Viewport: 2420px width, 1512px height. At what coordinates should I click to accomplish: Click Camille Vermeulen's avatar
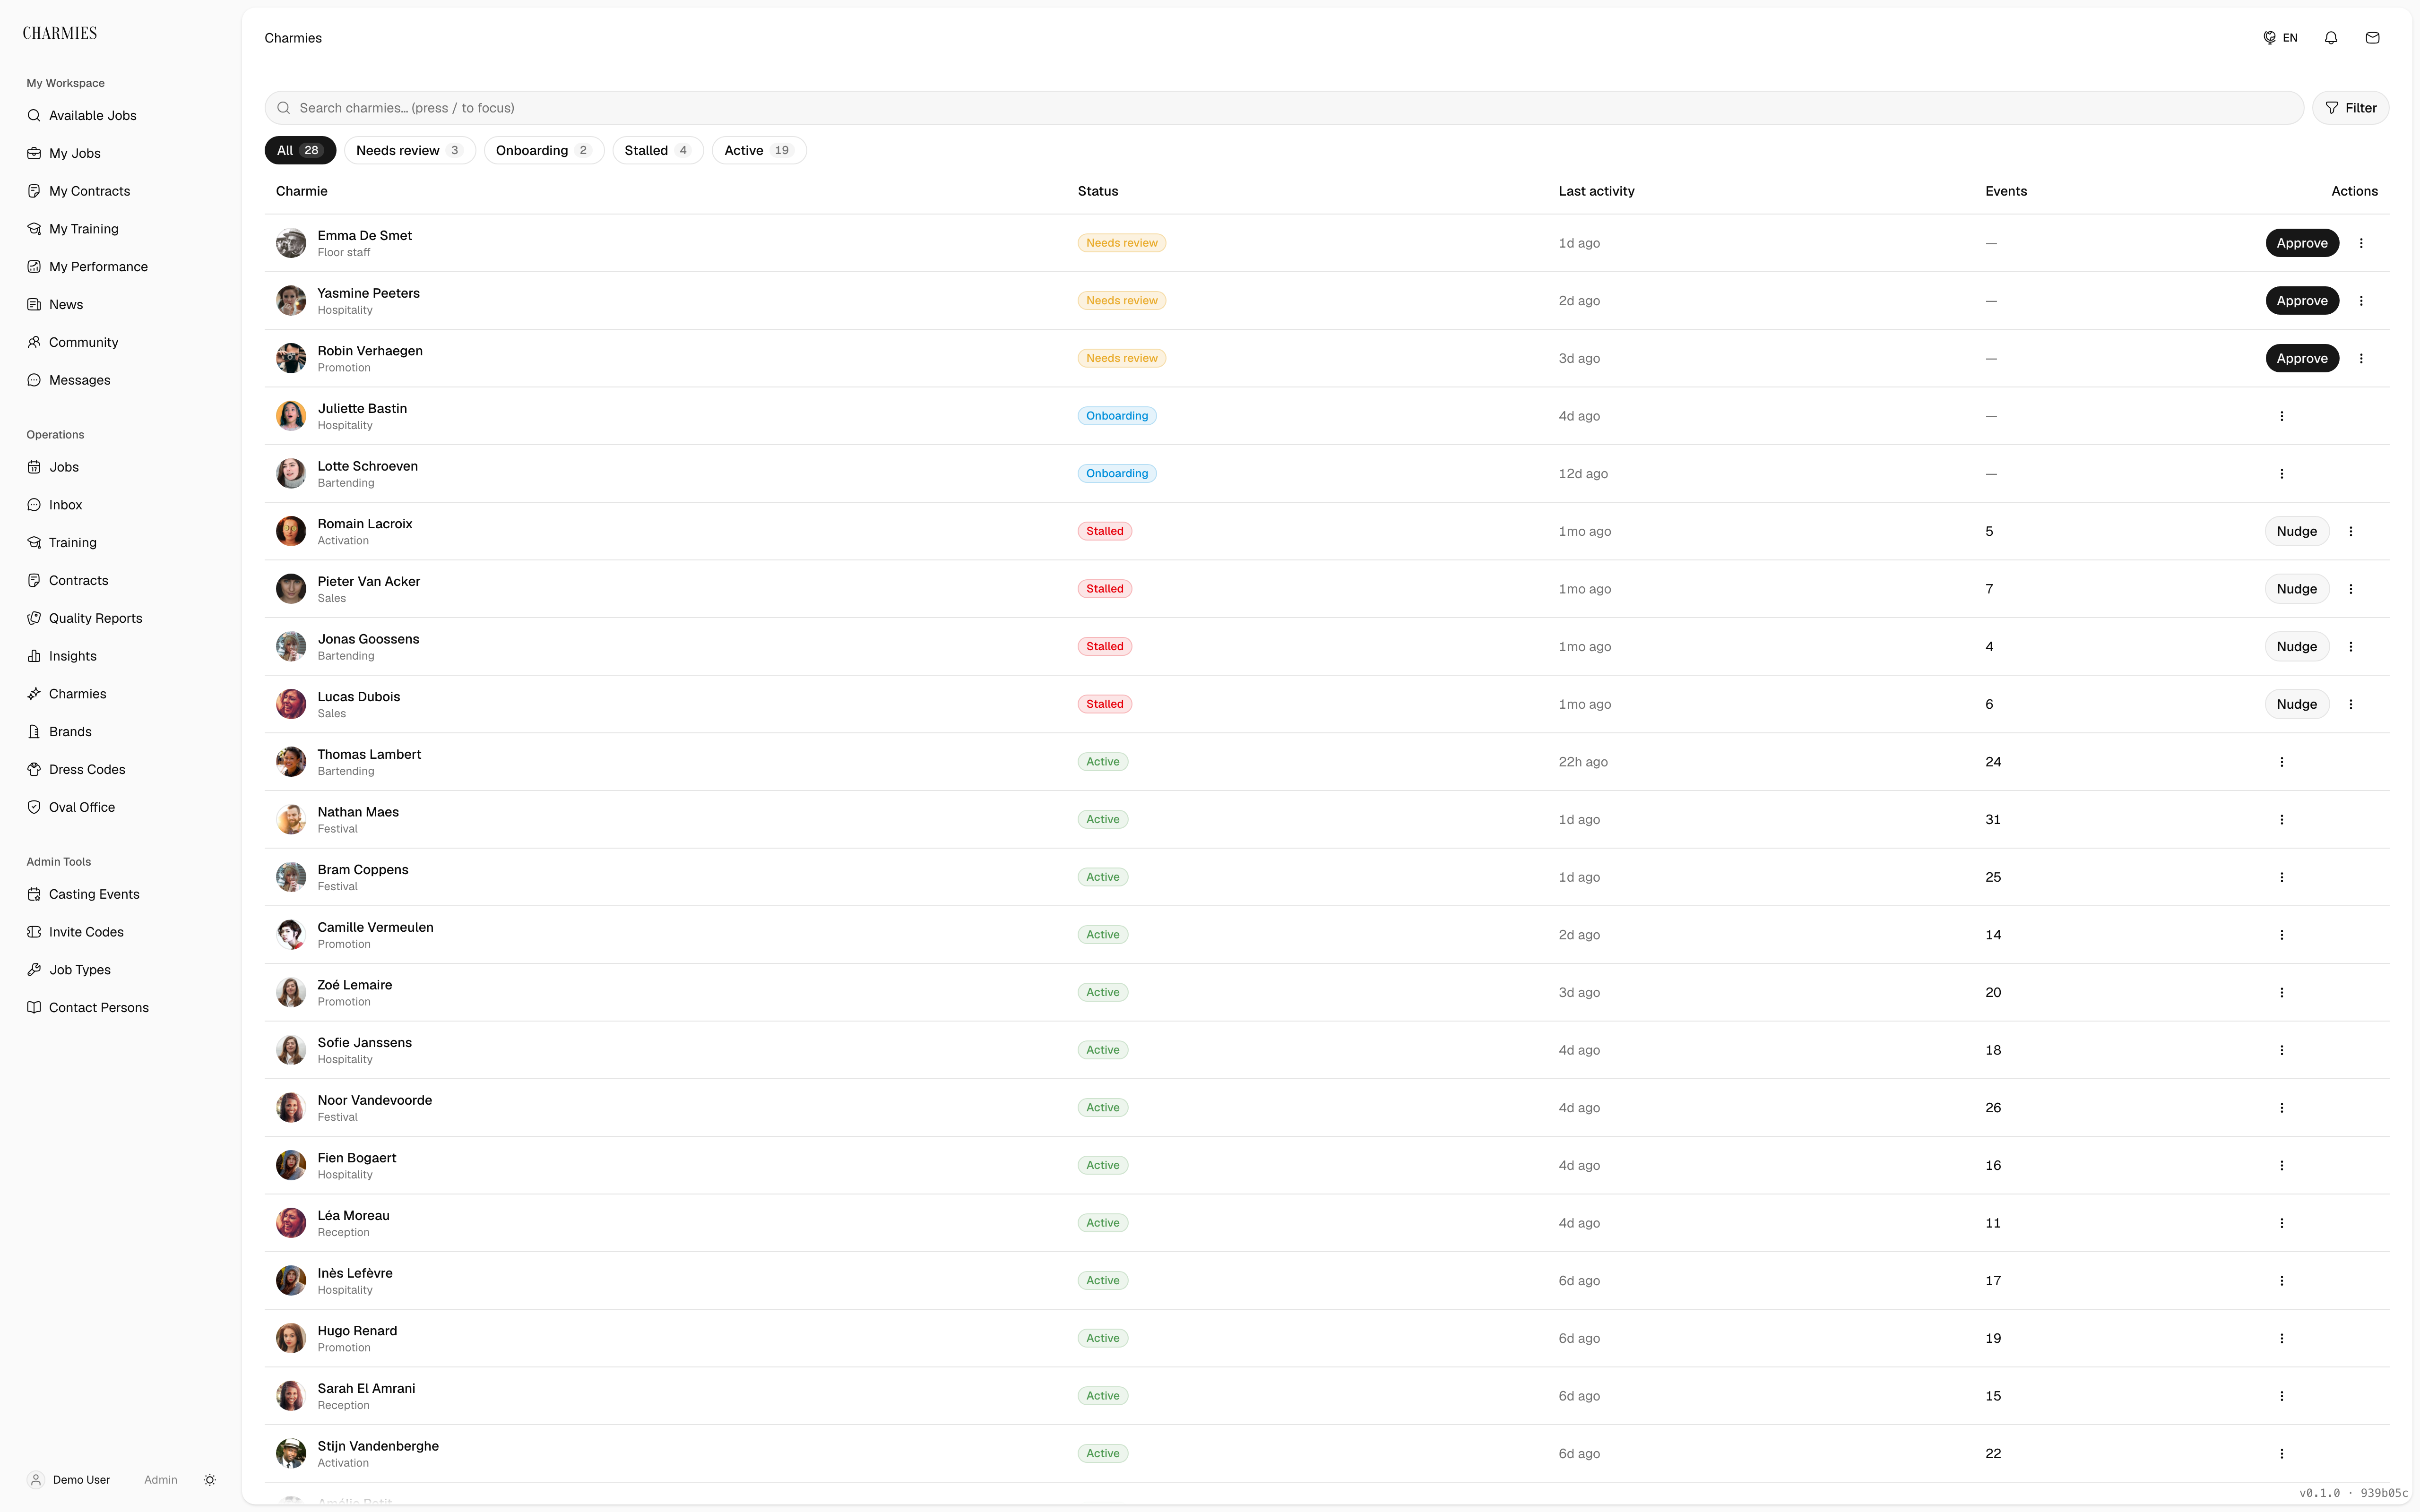coord(291,935)
